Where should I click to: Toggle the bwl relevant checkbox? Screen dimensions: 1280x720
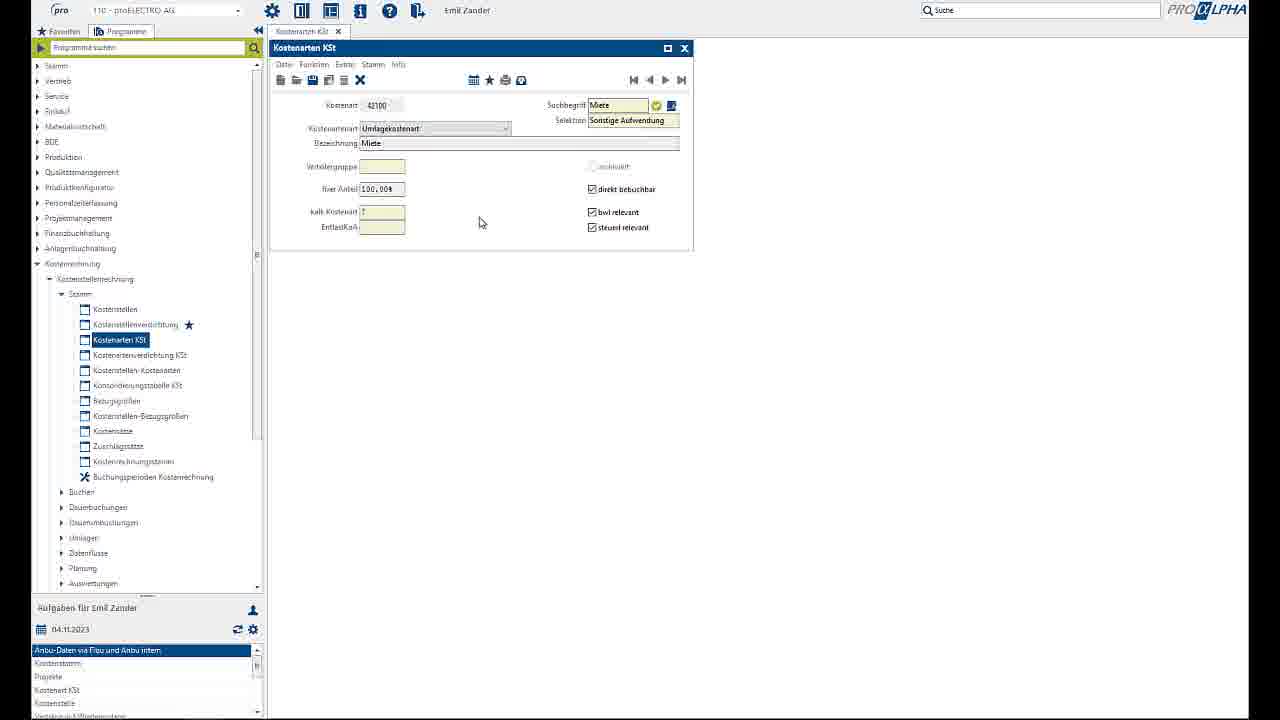tap(592, 212)
